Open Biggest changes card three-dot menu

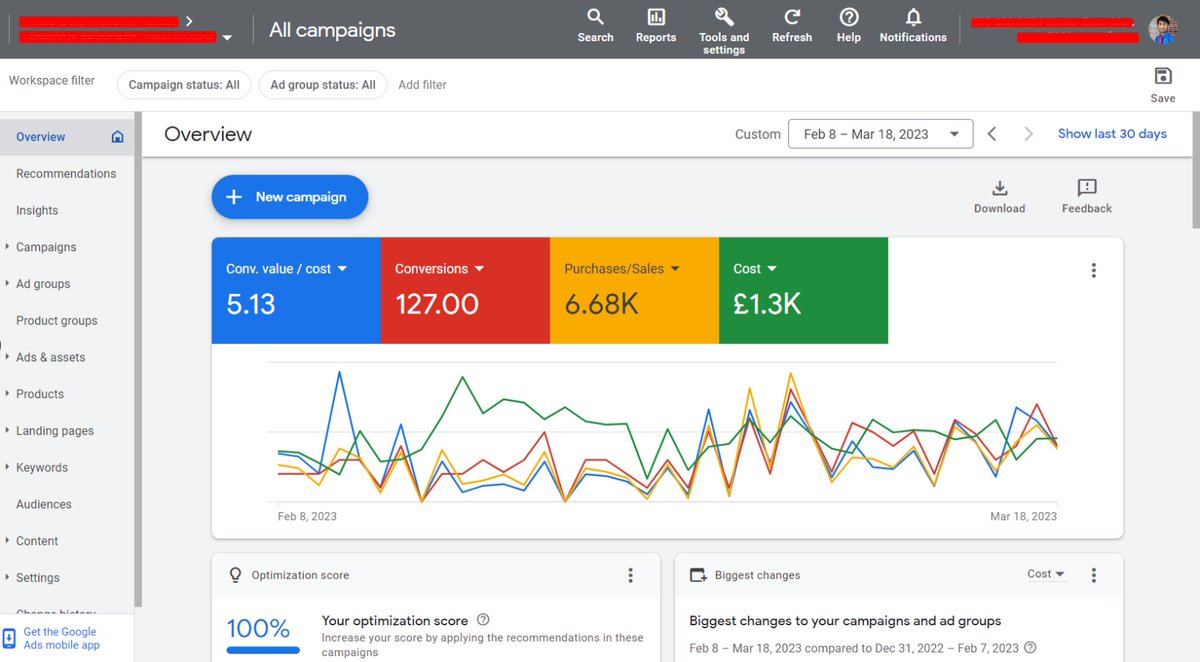click(1093, 575)
